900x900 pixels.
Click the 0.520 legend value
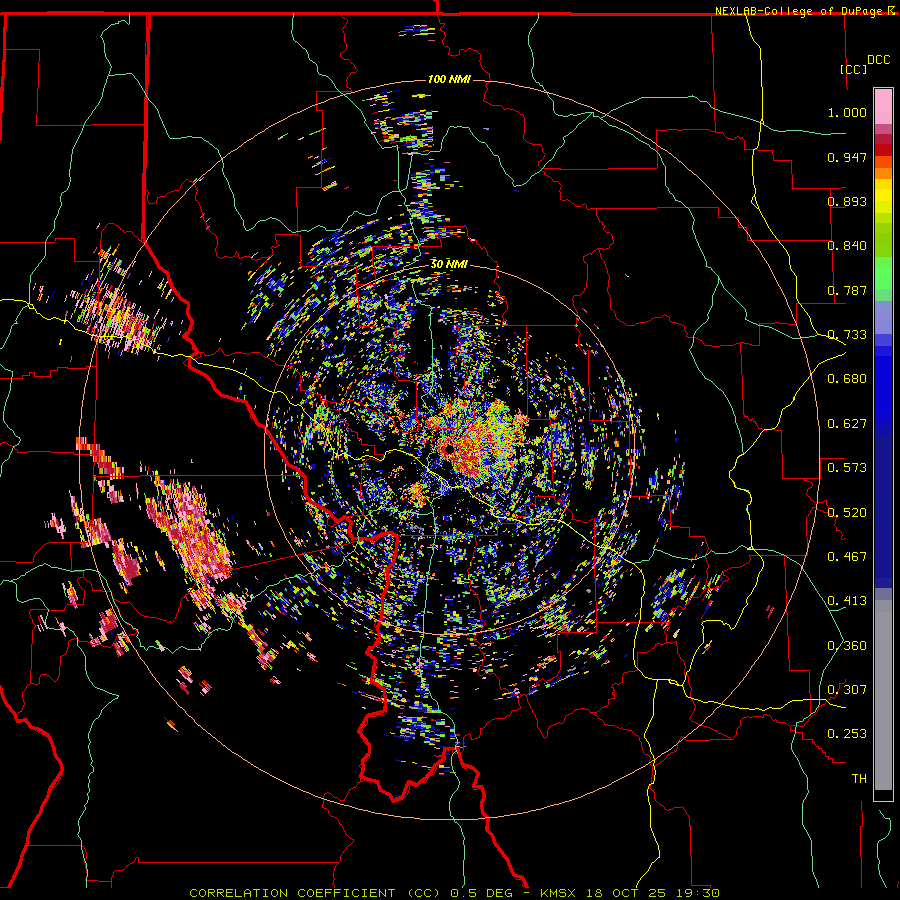[x=847, y=512]
